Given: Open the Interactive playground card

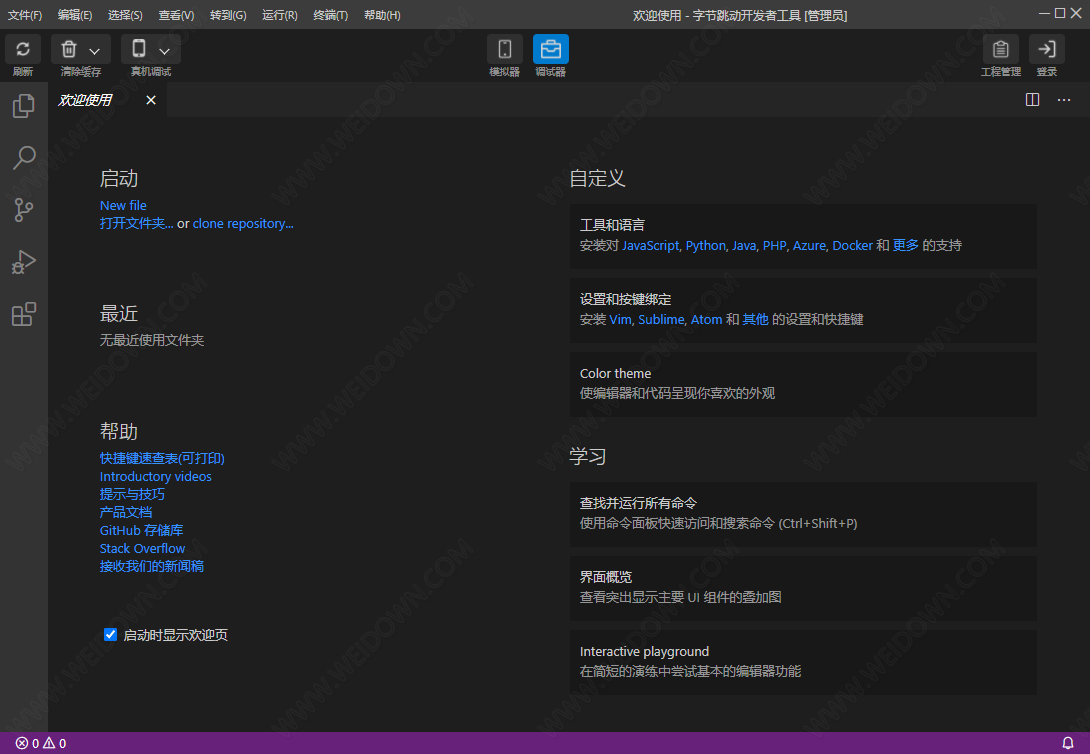Looking at the screenshot, I should 803,662.
